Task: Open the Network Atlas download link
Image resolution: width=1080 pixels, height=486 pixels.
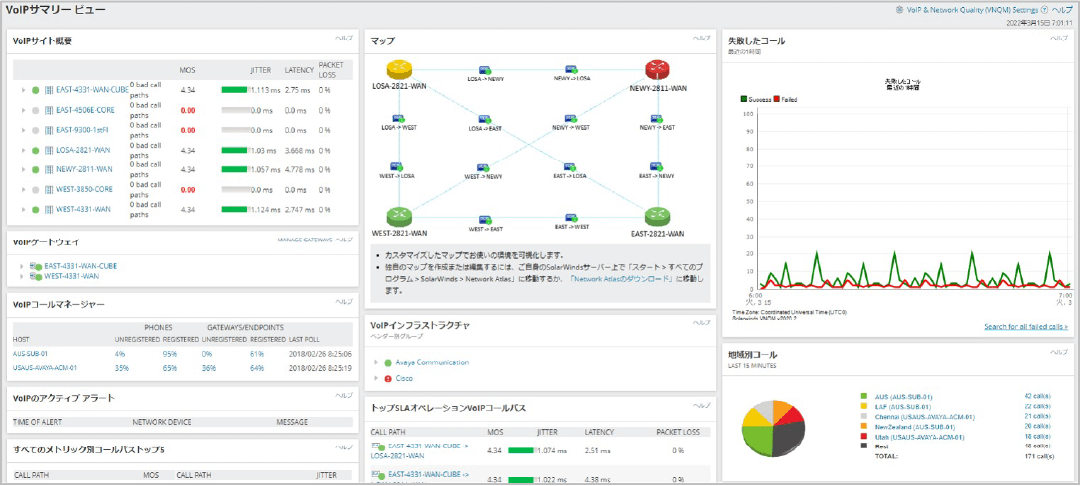Action: [x=619, y=279]
